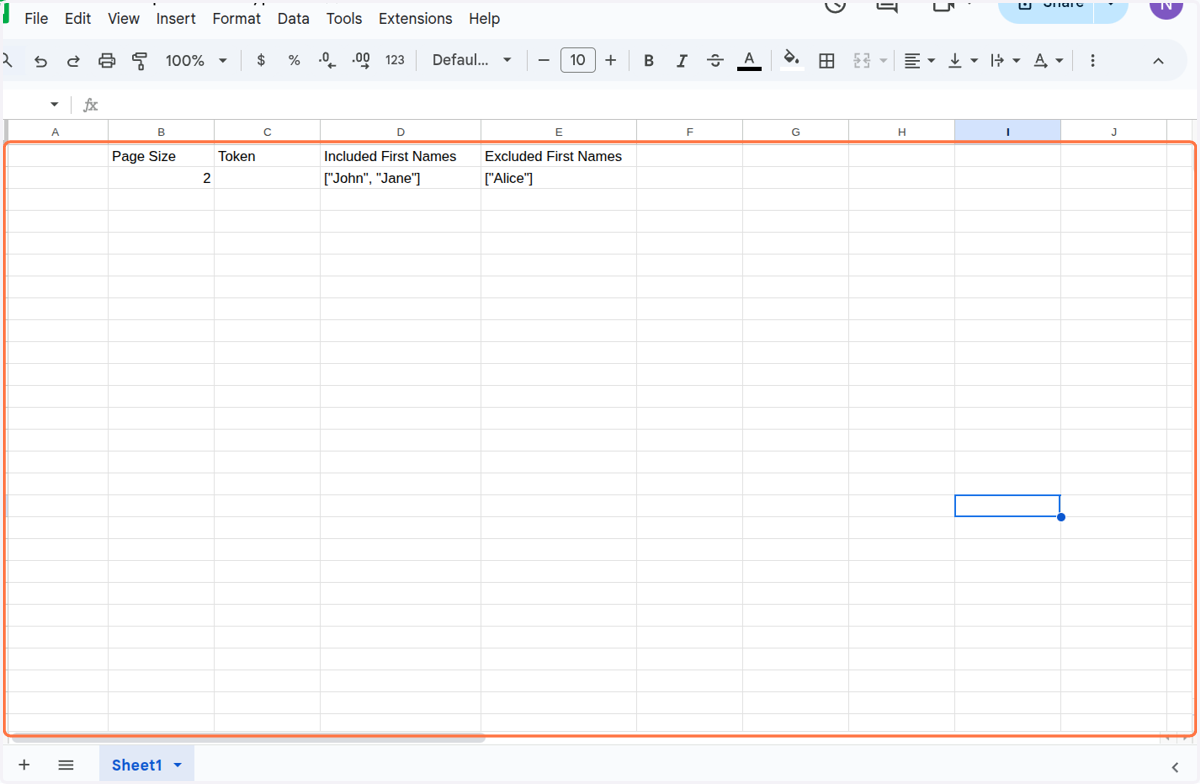Image resolution: width=1200 pixels, height=784 pixels.
Task: Open text wrapping dropdown
Action: pos(1005,61)
